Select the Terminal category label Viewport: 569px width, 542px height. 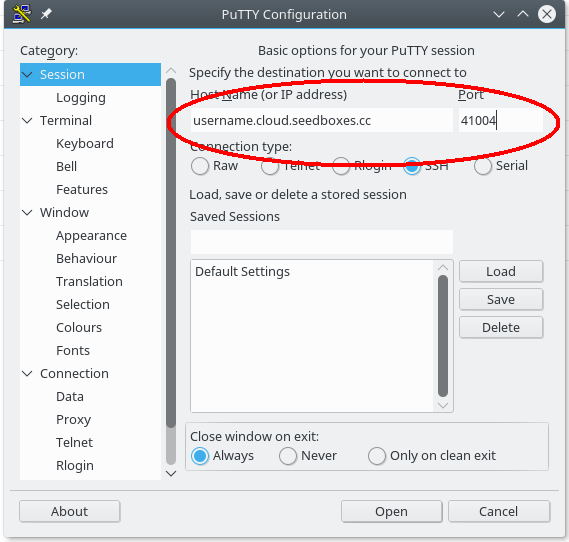pos(66,120)
